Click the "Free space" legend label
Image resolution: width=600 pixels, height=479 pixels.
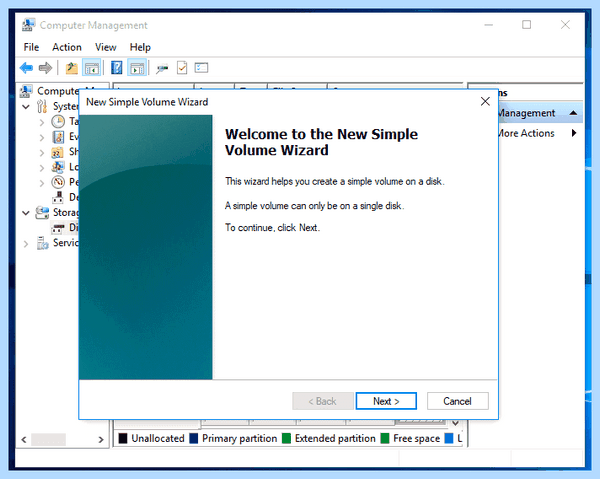point(417,438)
